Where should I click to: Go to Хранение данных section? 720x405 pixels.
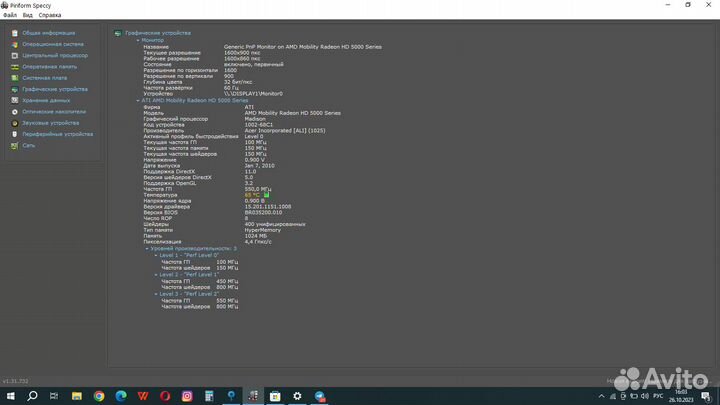pyautogui.click(x=46, y=101)
